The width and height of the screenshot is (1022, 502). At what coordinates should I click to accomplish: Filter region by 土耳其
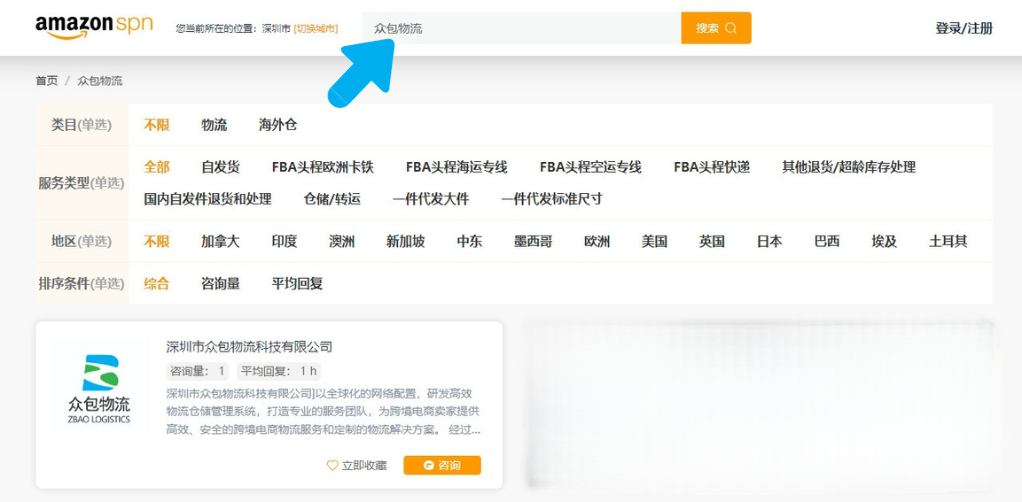click(948, 241)
